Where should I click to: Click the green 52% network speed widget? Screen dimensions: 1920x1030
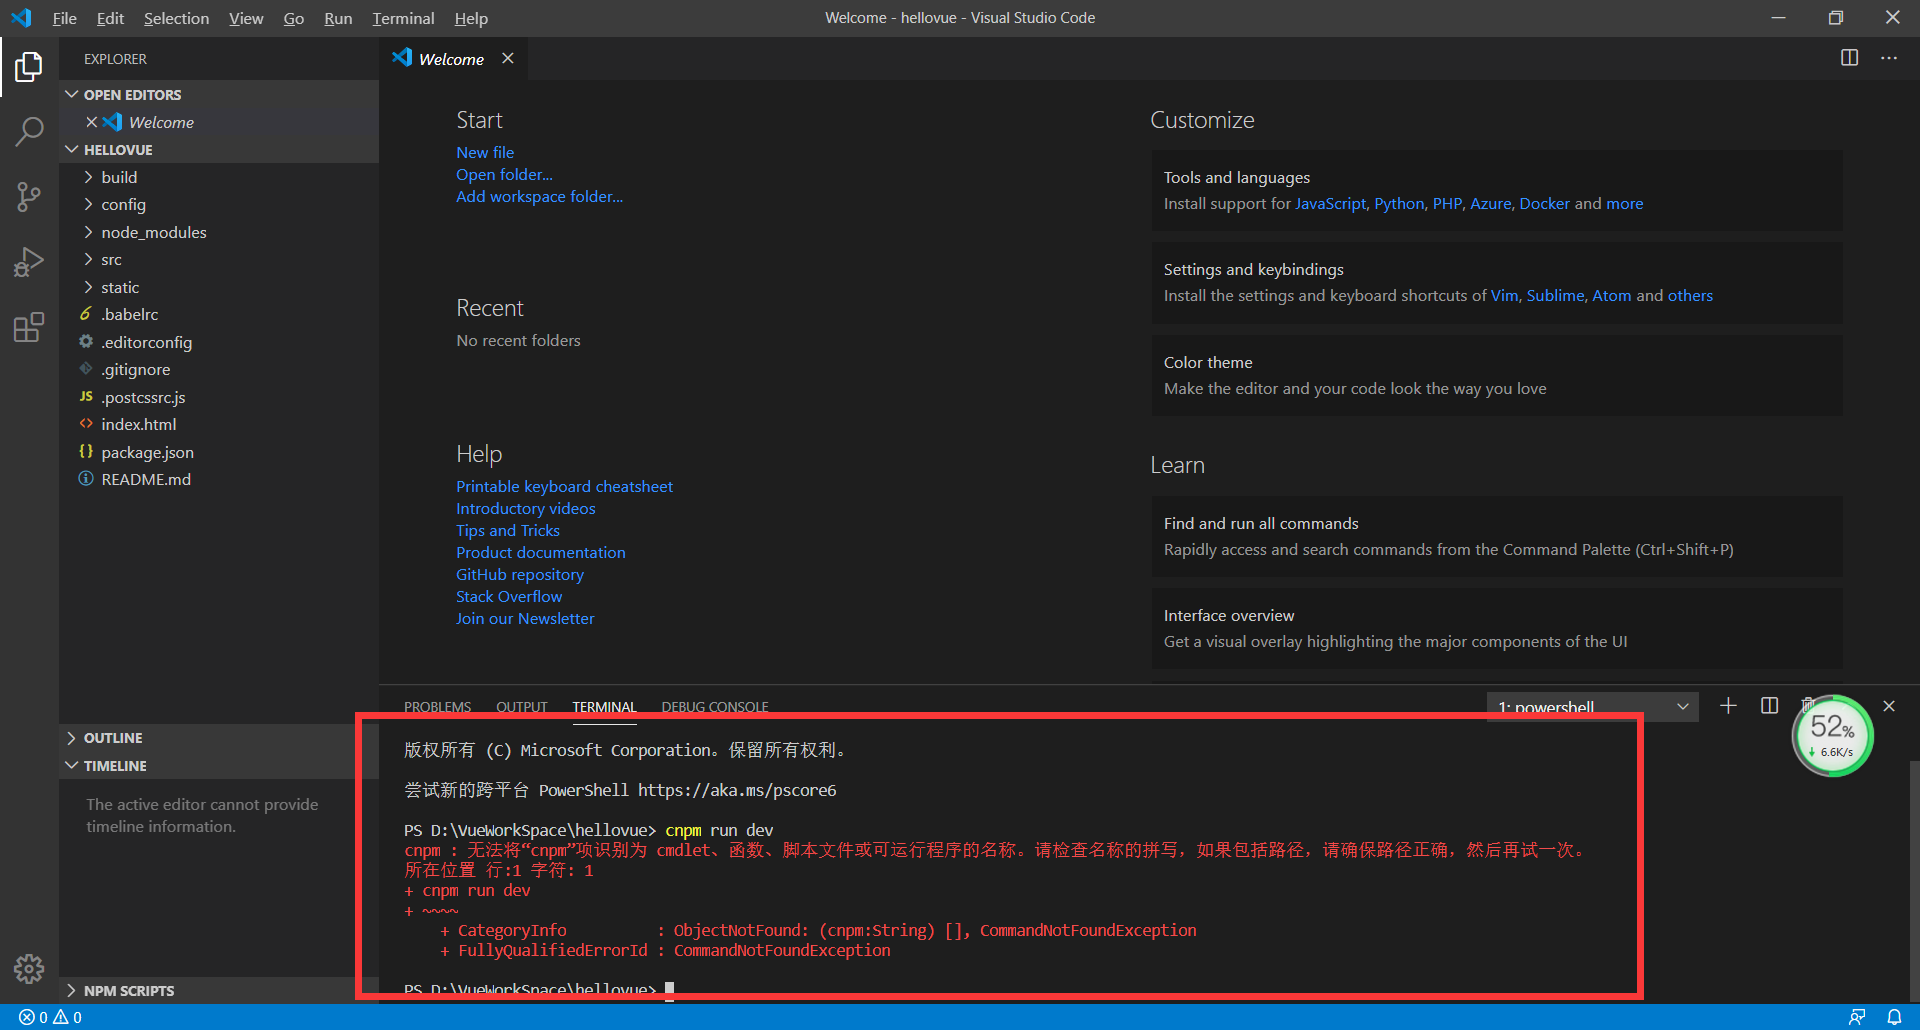click(x=1832, y=736)
